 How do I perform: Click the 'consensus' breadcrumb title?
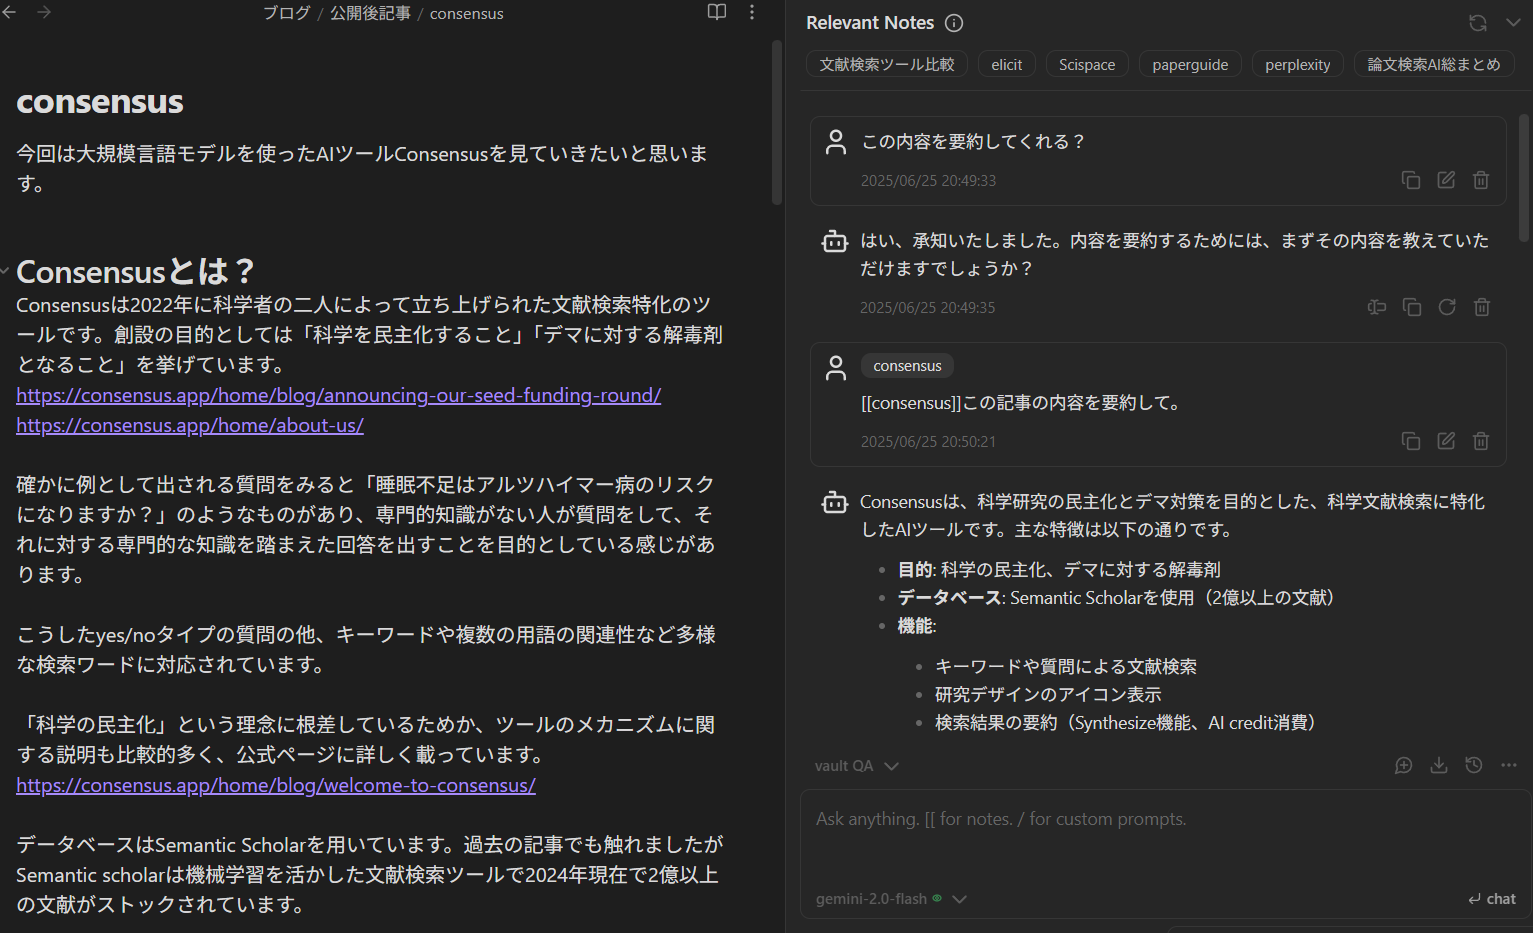(x=467, y=13)
